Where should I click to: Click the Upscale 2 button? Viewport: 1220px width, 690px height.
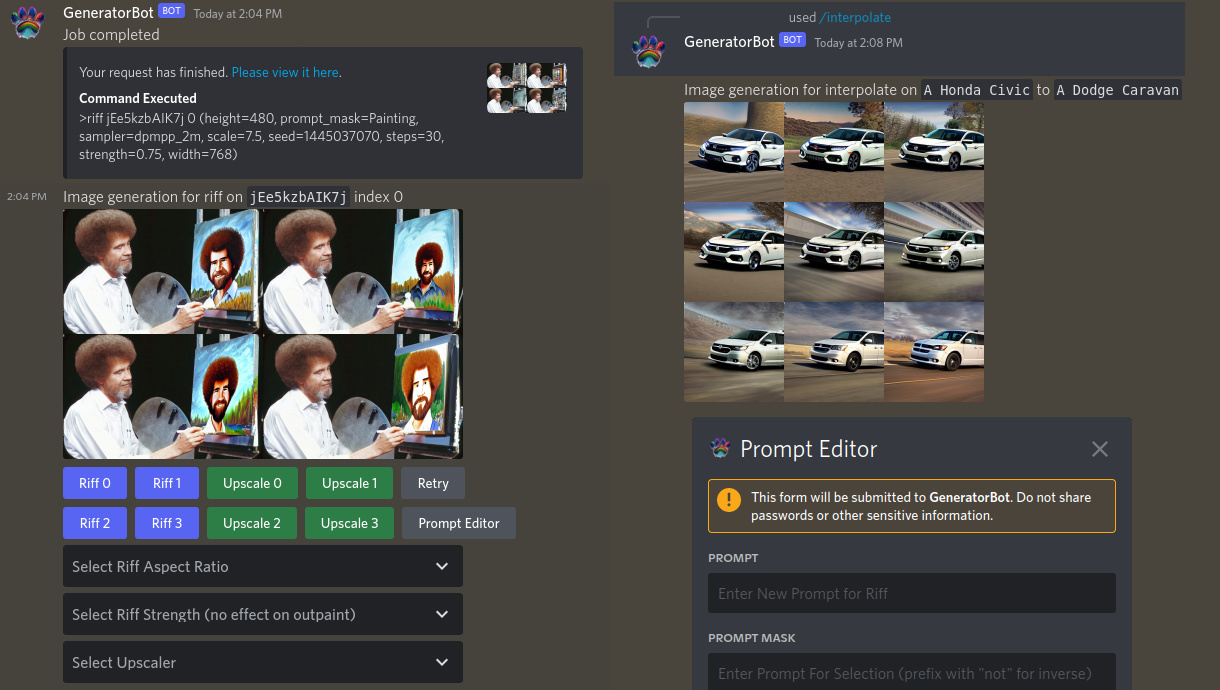(x=251, y=523)
